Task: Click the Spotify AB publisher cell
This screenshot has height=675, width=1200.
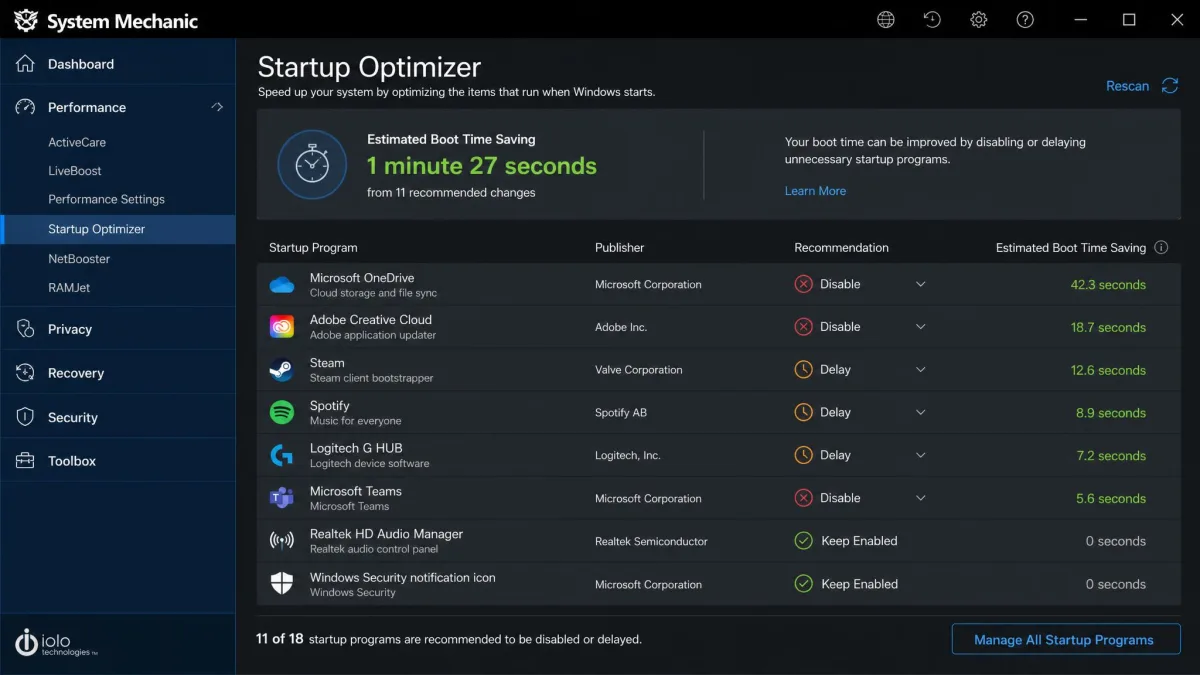Action: [621, 413]
